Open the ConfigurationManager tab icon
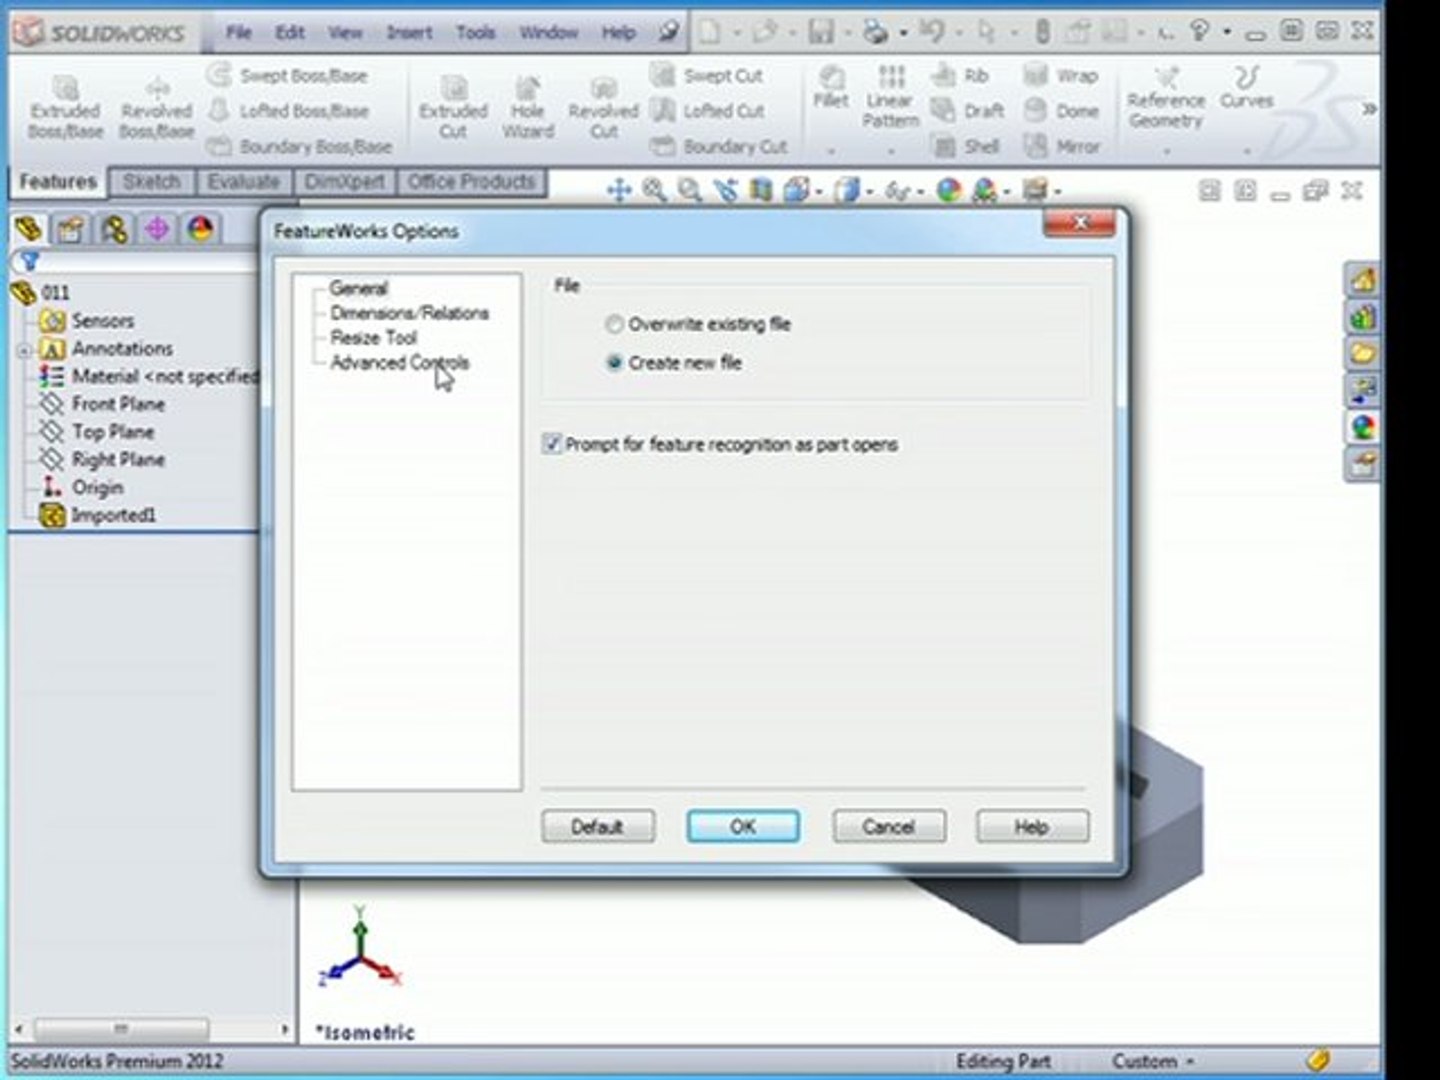Image resolution: width=1440 pixels, height=1080 pixels. click(x=114, y=229)
